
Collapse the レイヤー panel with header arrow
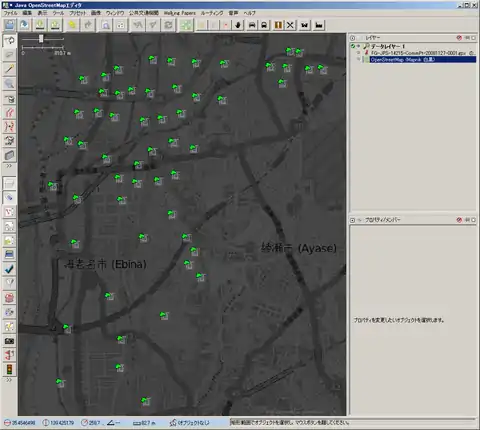click(x=353, y=38)
